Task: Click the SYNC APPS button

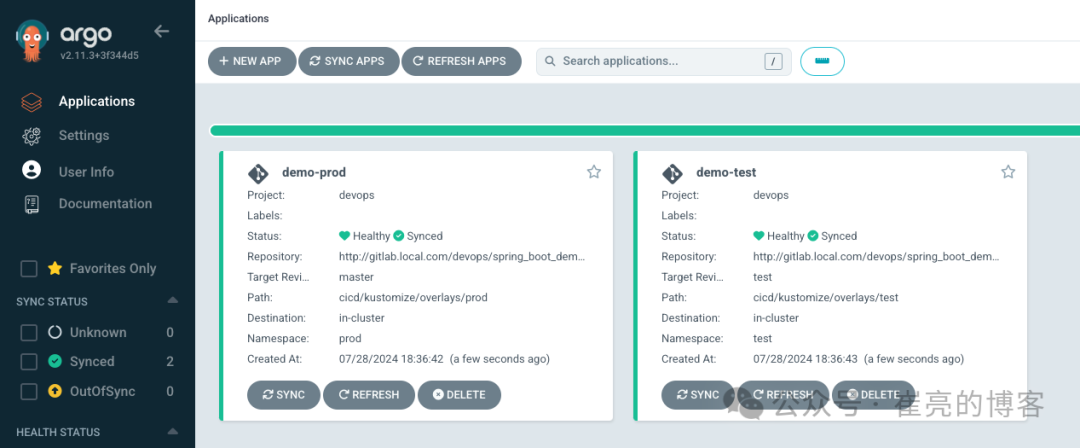Action: coord(349,61)
